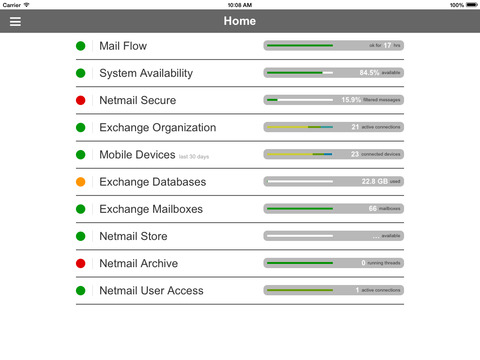Click the 84.5% available progress bar
480x360 pixels.
click(334, 73)
